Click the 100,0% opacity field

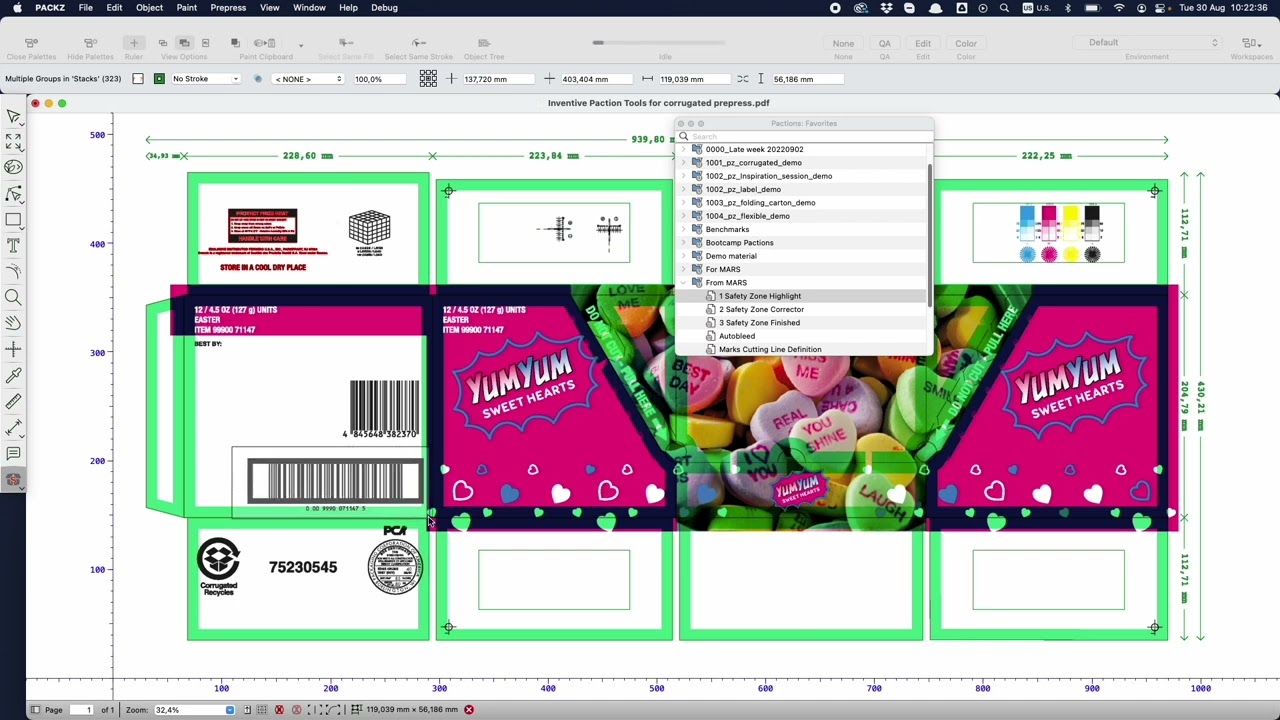[x=379, y=79]
